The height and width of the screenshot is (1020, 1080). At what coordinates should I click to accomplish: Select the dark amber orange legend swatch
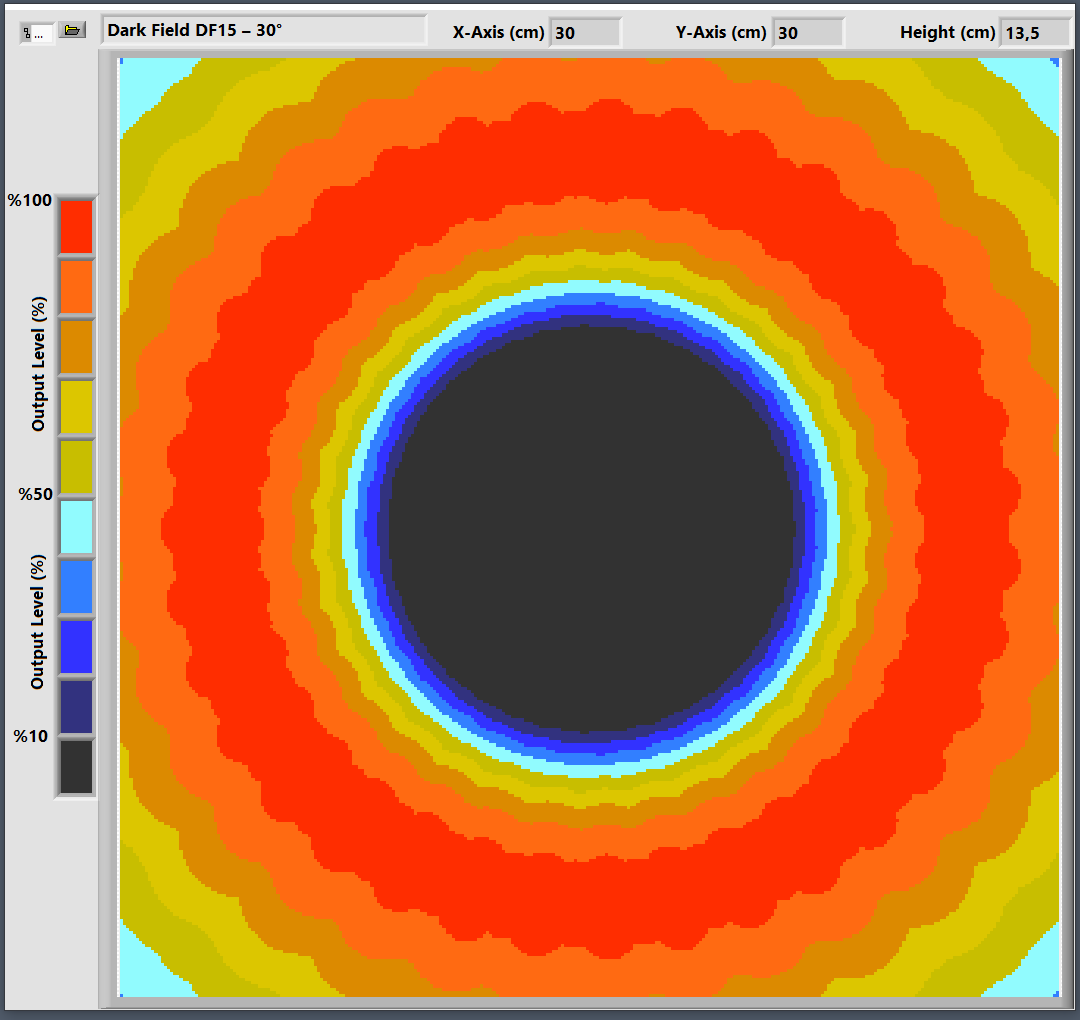coord(76,347)
